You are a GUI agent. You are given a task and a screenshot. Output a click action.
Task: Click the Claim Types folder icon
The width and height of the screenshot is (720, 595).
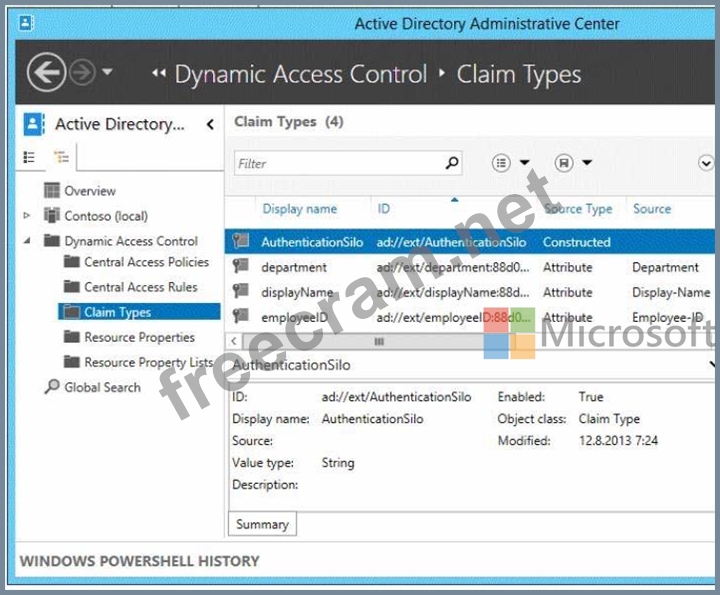(71, 312)
